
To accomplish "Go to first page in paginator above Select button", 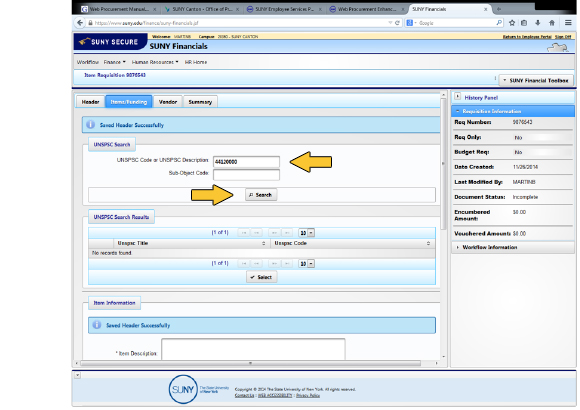I will 244,263.
